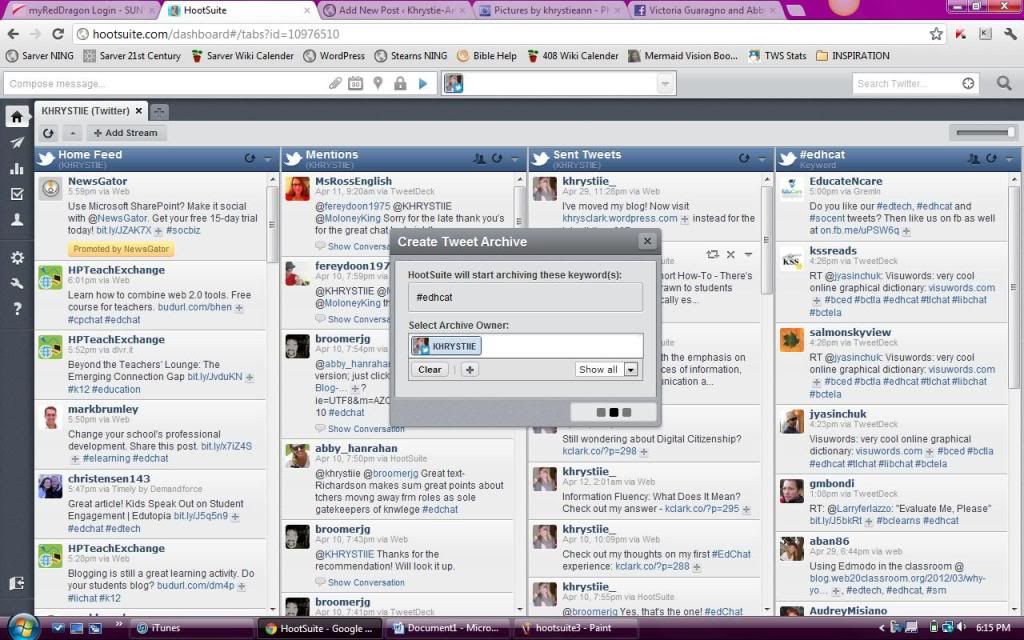Open Home Feed stream options dropdown
This screenshot has height=640, width=1024.
pyautogui.click(x=267, y=159)
